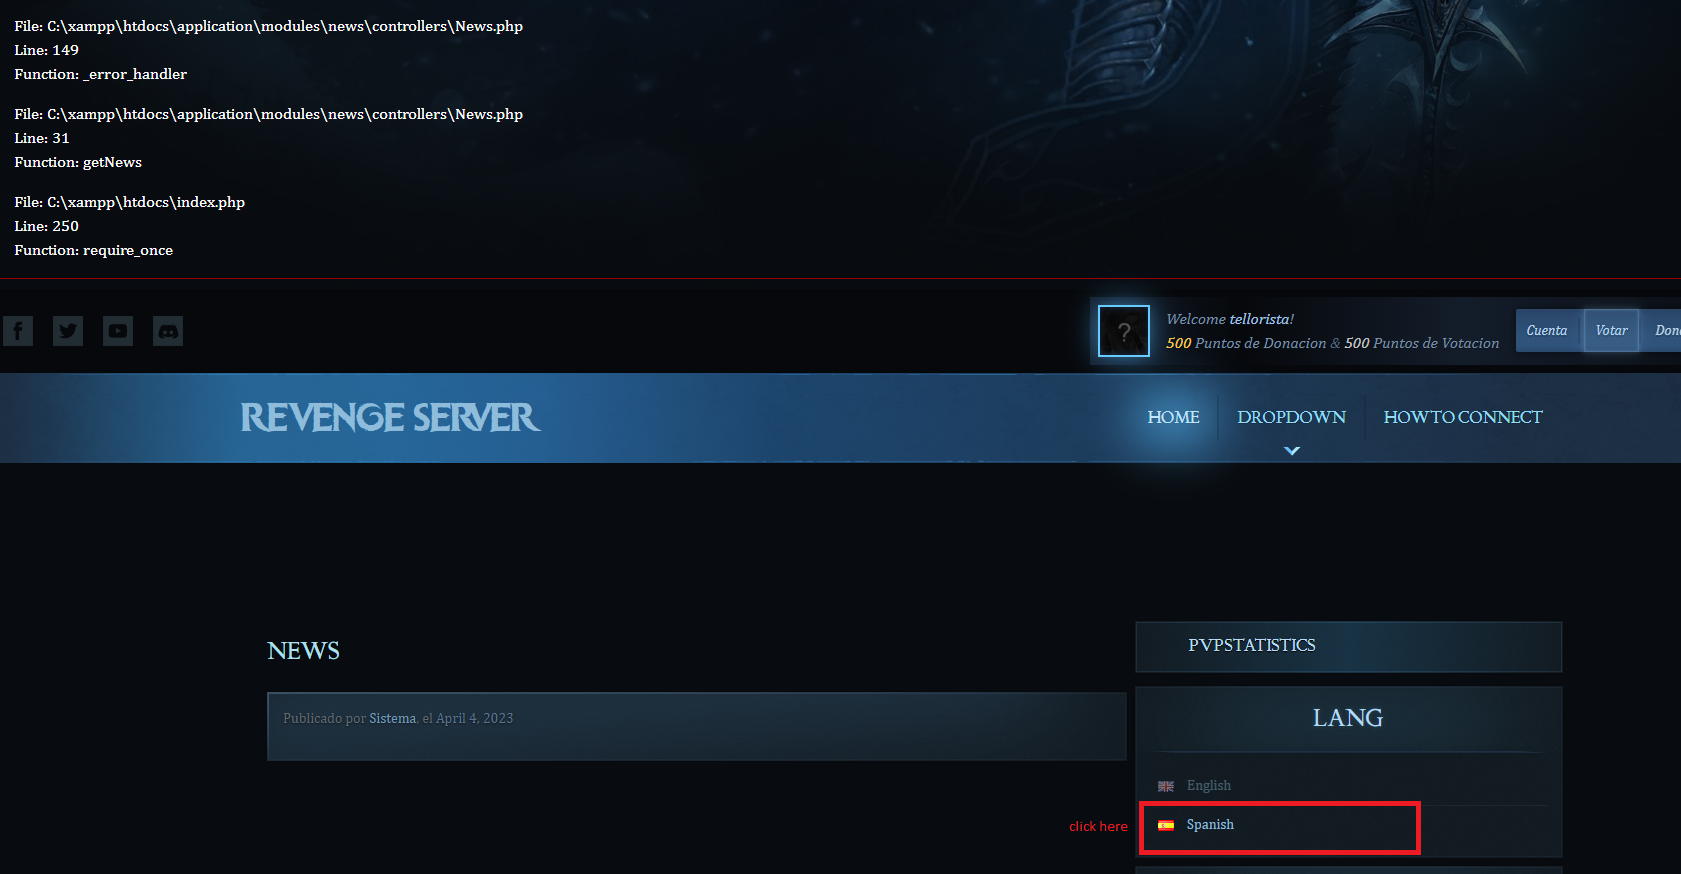The width and height of the screenshot is (1681, 874).
Task: Click the partially visible Donar button
Action: [x=1663, y=331]
